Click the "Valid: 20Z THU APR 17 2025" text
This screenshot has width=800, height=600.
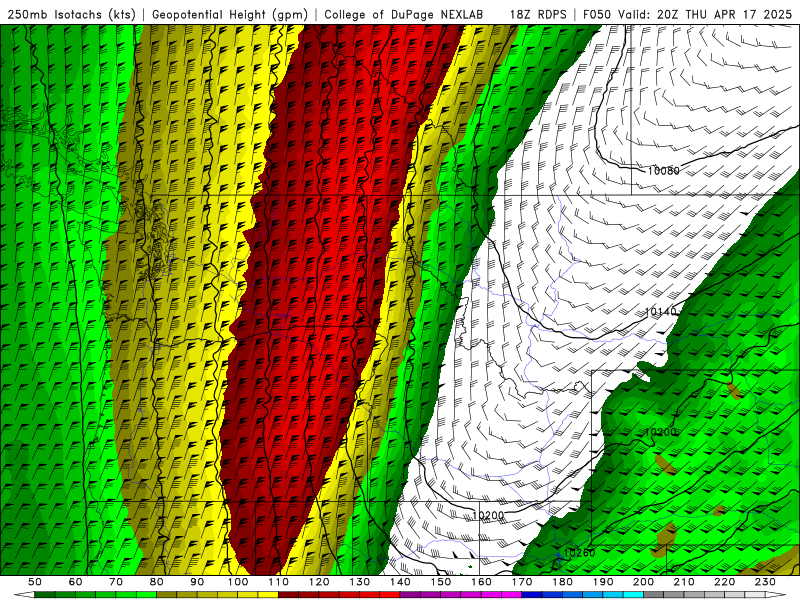[705, 14]
